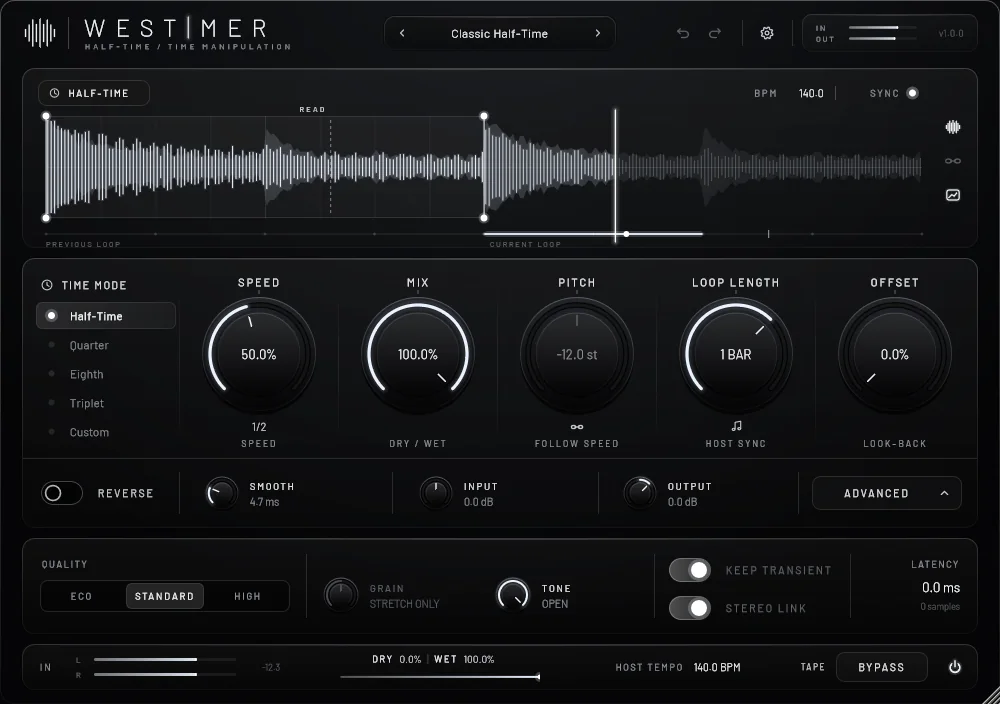Go to the previous preset
Image resolution: width=1000 pixels, height=704 pixels.
click(x=402, y=33)
